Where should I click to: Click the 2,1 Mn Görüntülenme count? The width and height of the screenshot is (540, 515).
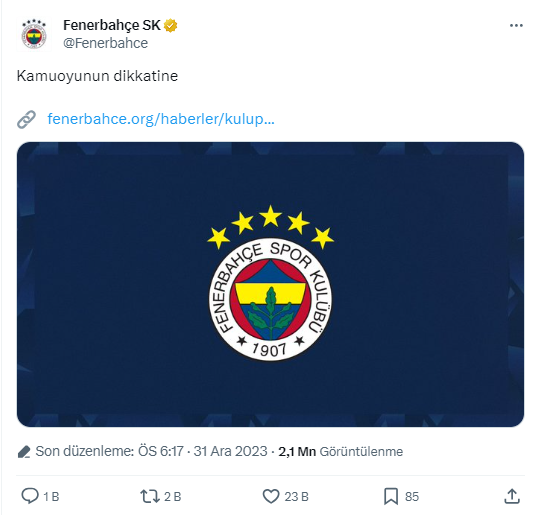(341, 452)
